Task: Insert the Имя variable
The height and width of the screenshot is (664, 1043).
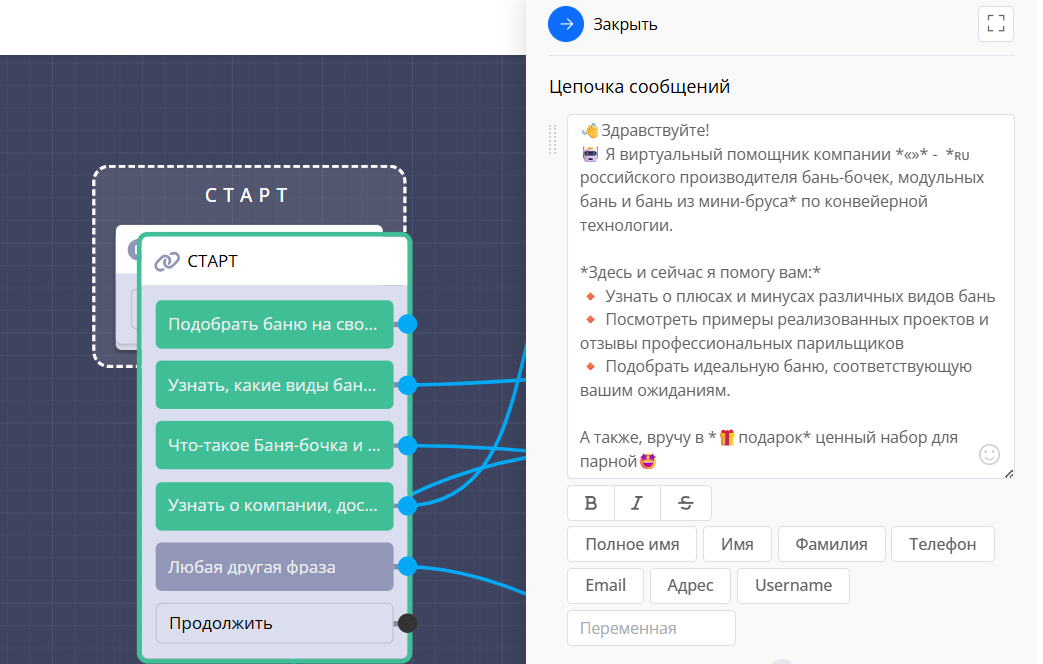Action: (x=736, y=545)
